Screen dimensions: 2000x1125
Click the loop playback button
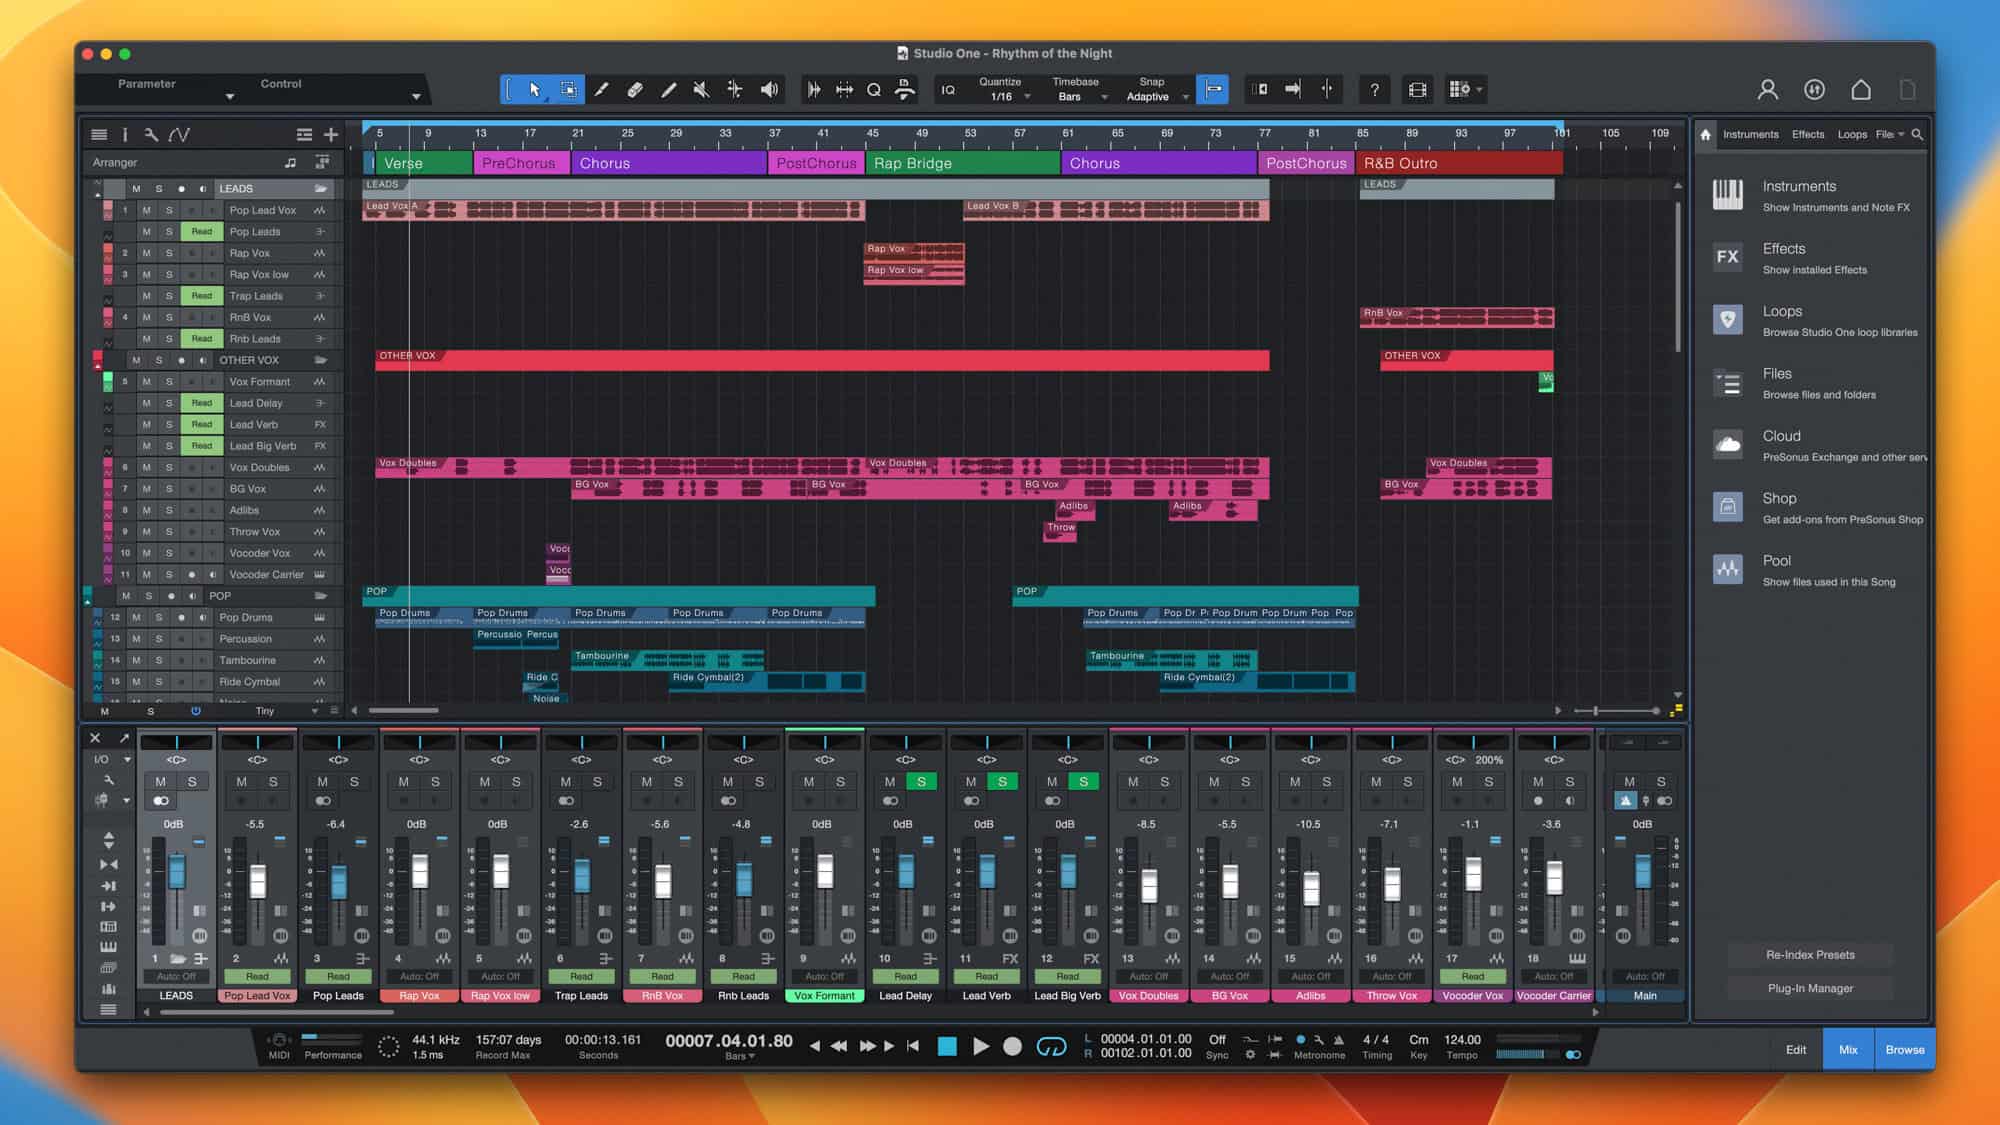click(x=1051, y=1046)
